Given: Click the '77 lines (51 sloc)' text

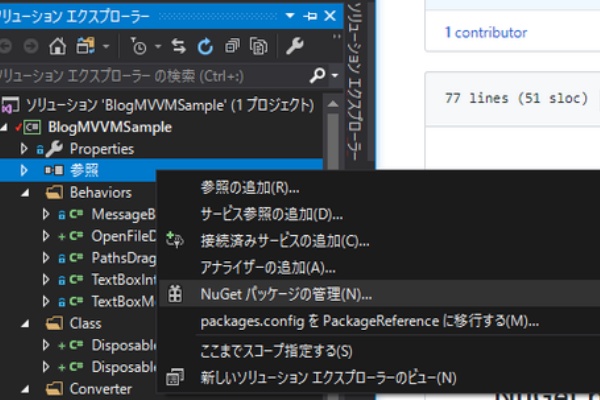Looking at the screenshot, I should pyautogui.click(x=516, y=98).
